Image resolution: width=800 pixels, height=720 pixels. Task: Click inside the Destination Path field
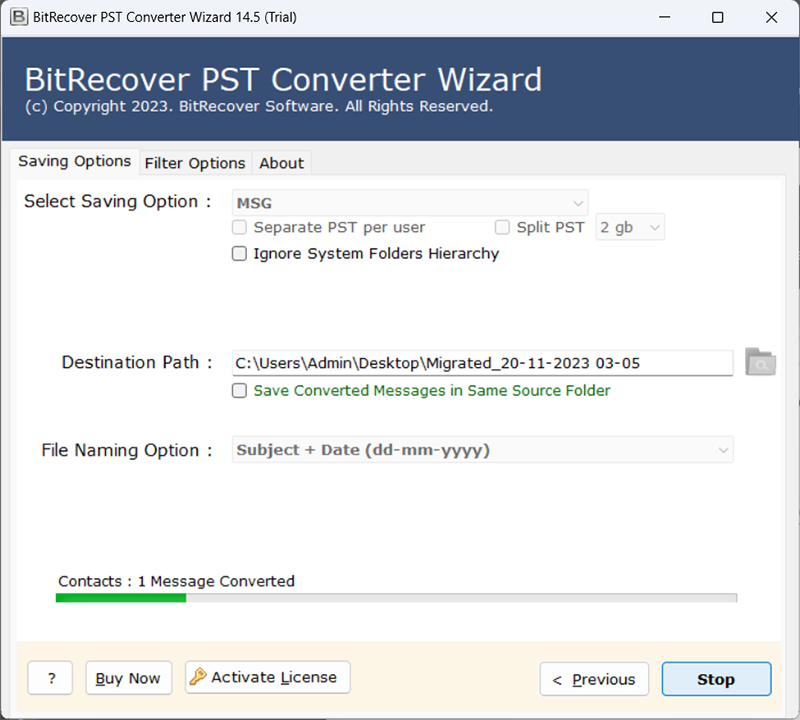[x=483, y=363]
